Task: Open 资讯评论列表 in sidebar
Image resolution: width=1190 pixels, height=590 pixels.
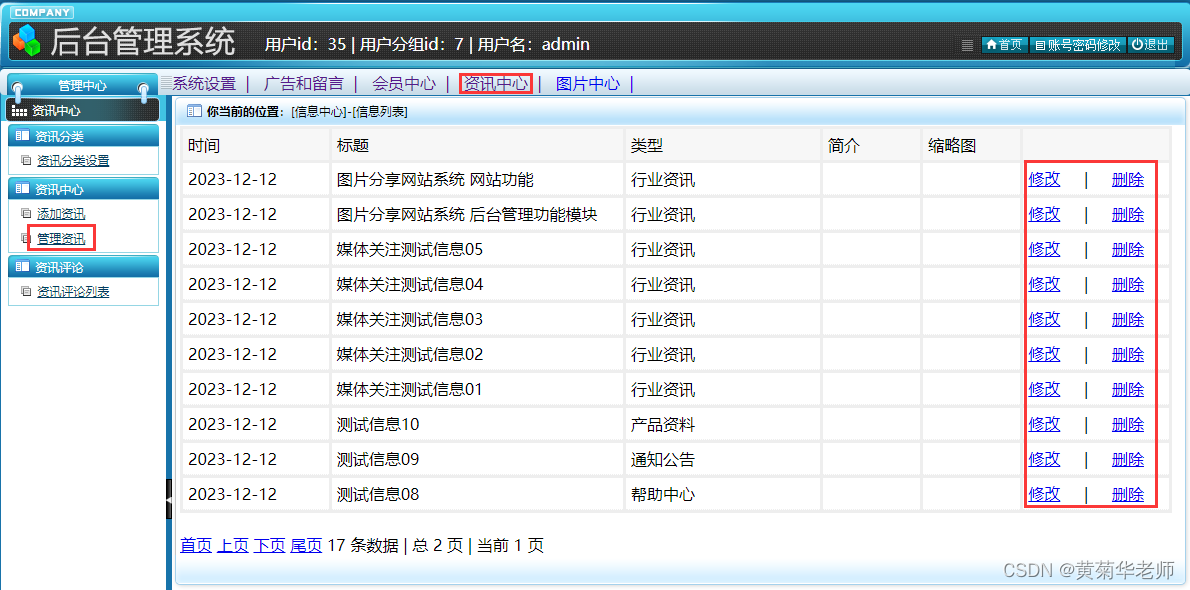Action: click(x=73, y=292)
